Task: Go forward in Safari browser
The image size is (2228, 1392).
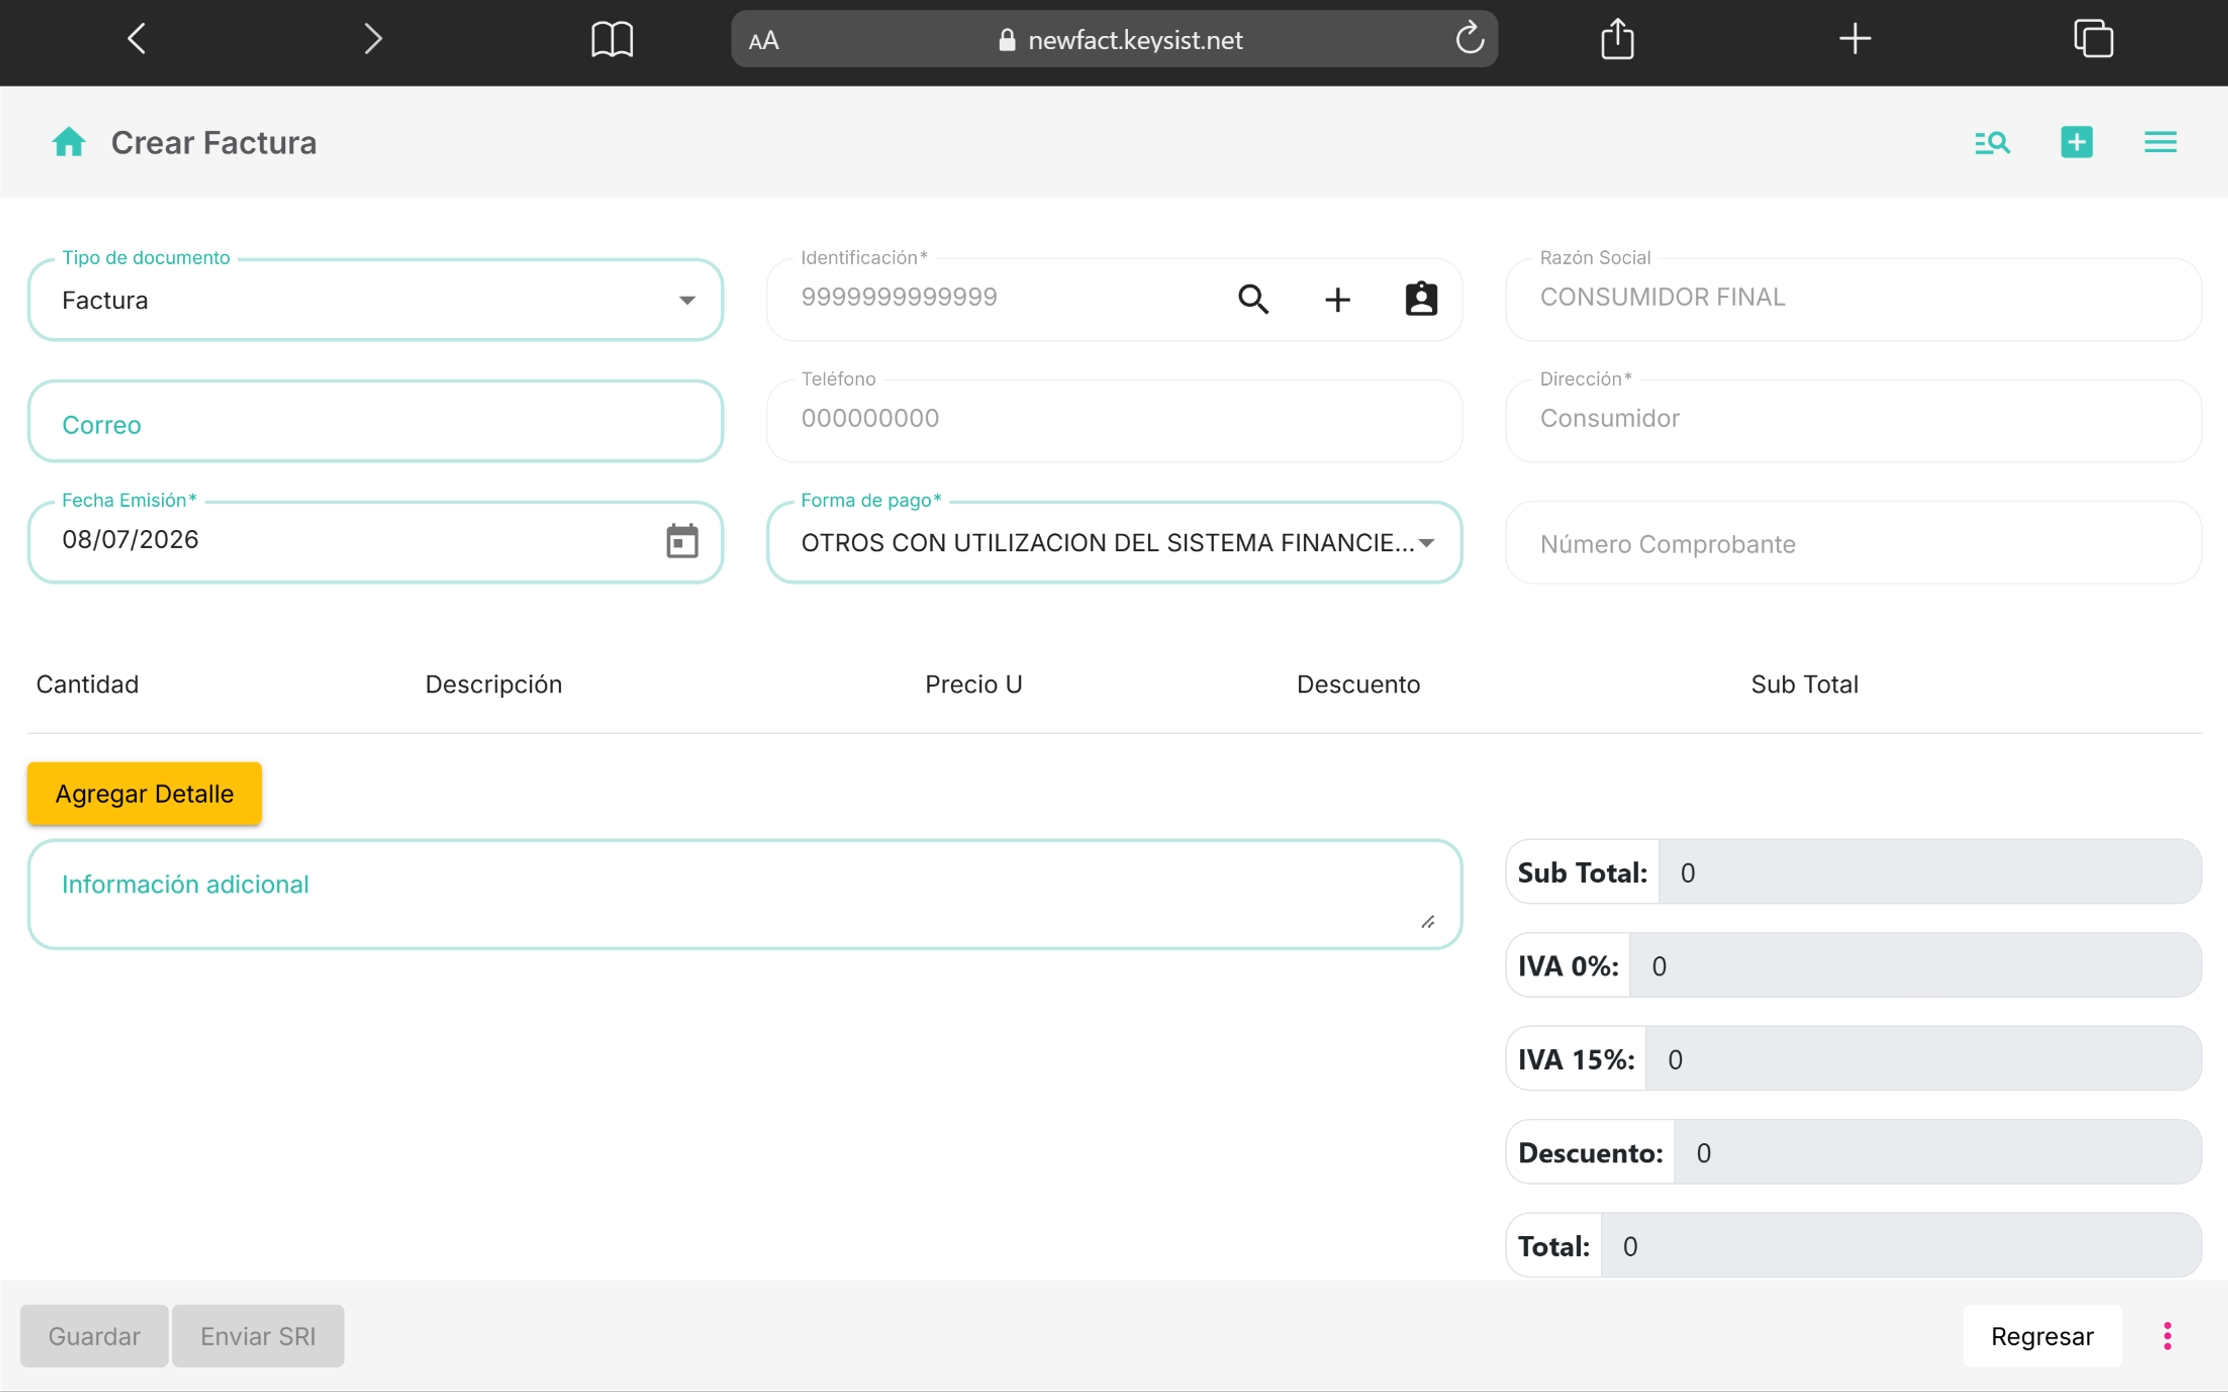Action: (372, 39)
